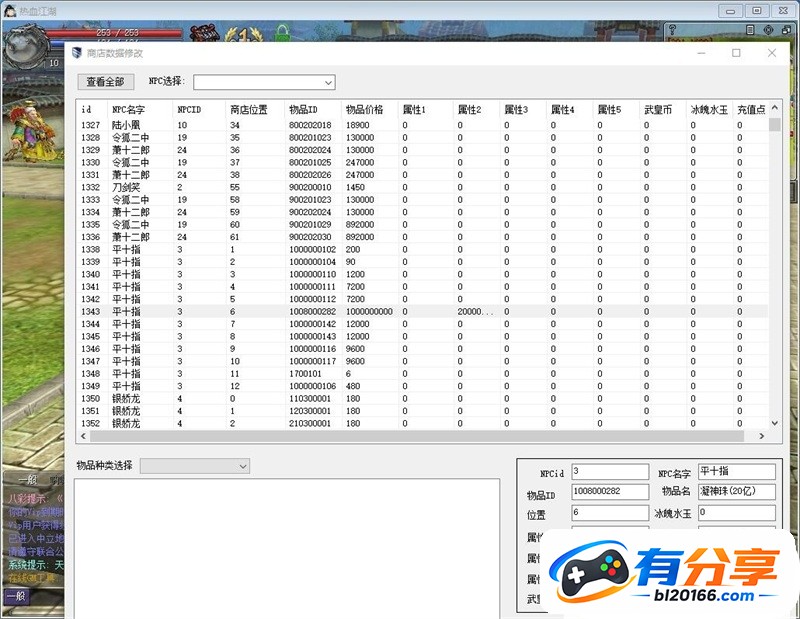Click the NPCID column header
The width and height of the screenshot is (800, 619).
(x=199, y=109)
